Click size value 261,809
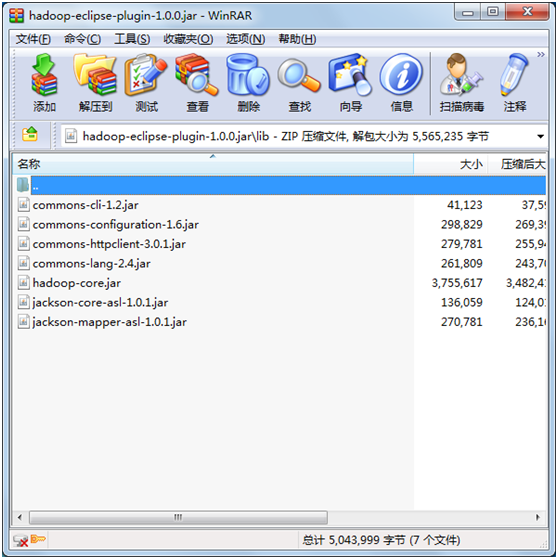This screenshot has height=559, width=558. tap(462, 263)
